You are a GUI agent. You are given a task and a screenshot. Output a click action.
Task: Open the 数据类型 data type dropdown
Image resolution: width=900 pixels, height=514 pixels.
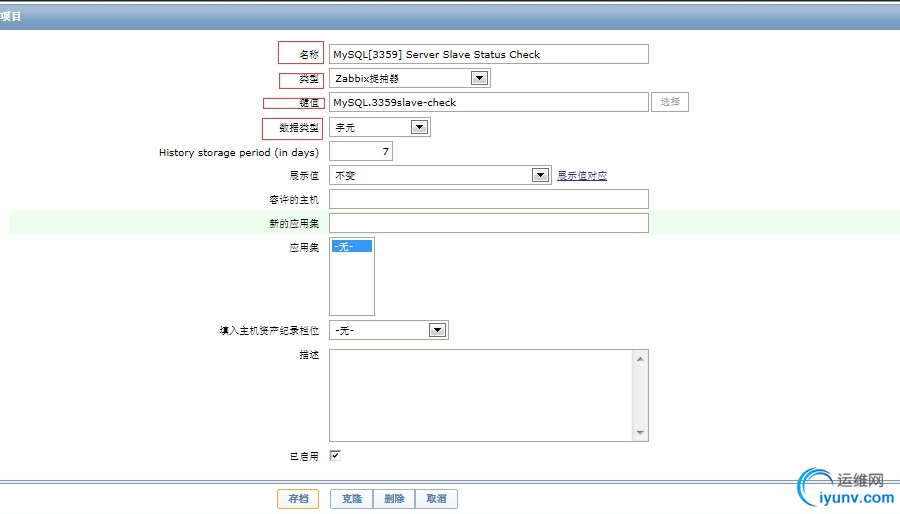point(379,127)
